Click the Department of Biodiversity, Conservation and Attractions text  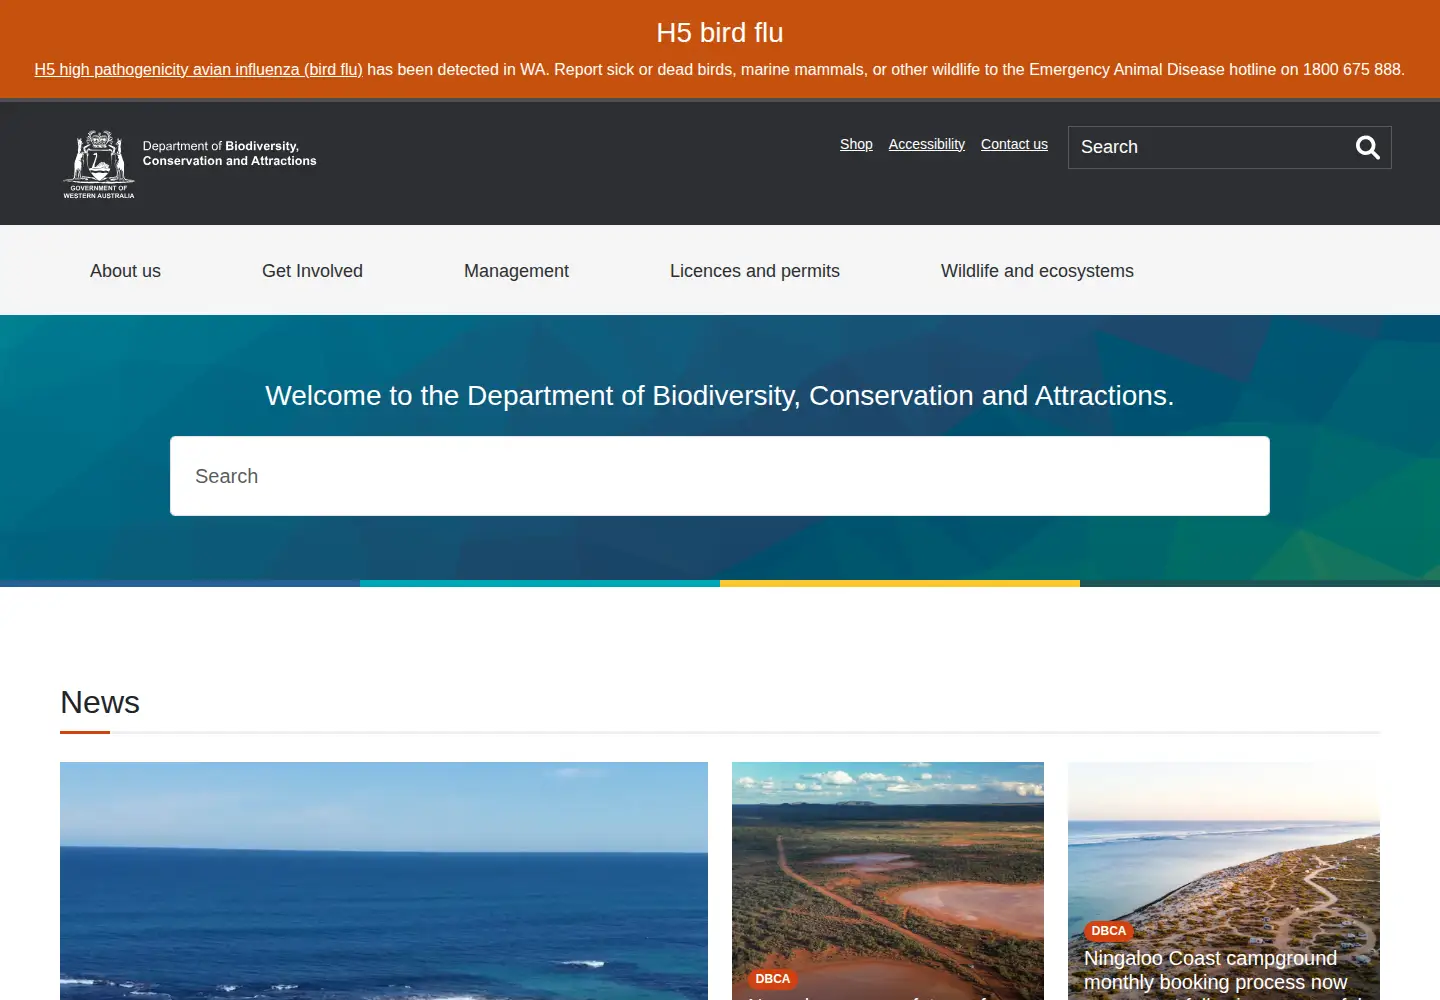229,153
